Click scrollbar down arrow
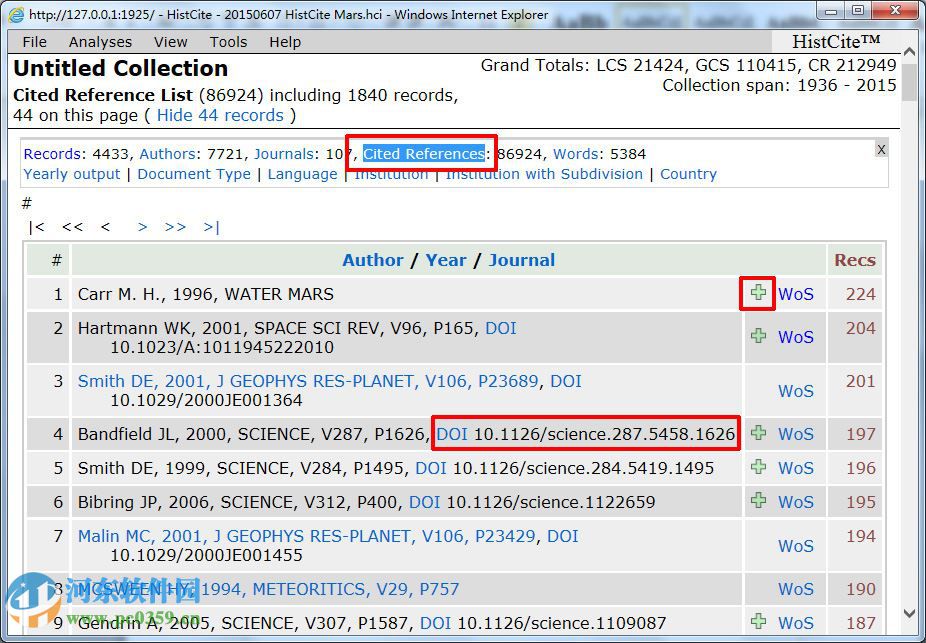This screenshot has width=926, height=643. click(x=910, y=615)
